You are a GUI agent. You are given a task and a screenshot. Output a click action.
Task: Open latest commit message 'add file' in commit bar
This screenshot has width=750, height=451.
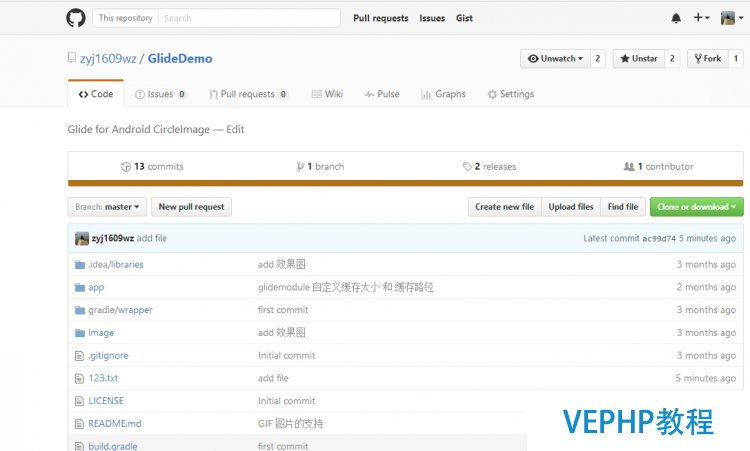[152, 238]
